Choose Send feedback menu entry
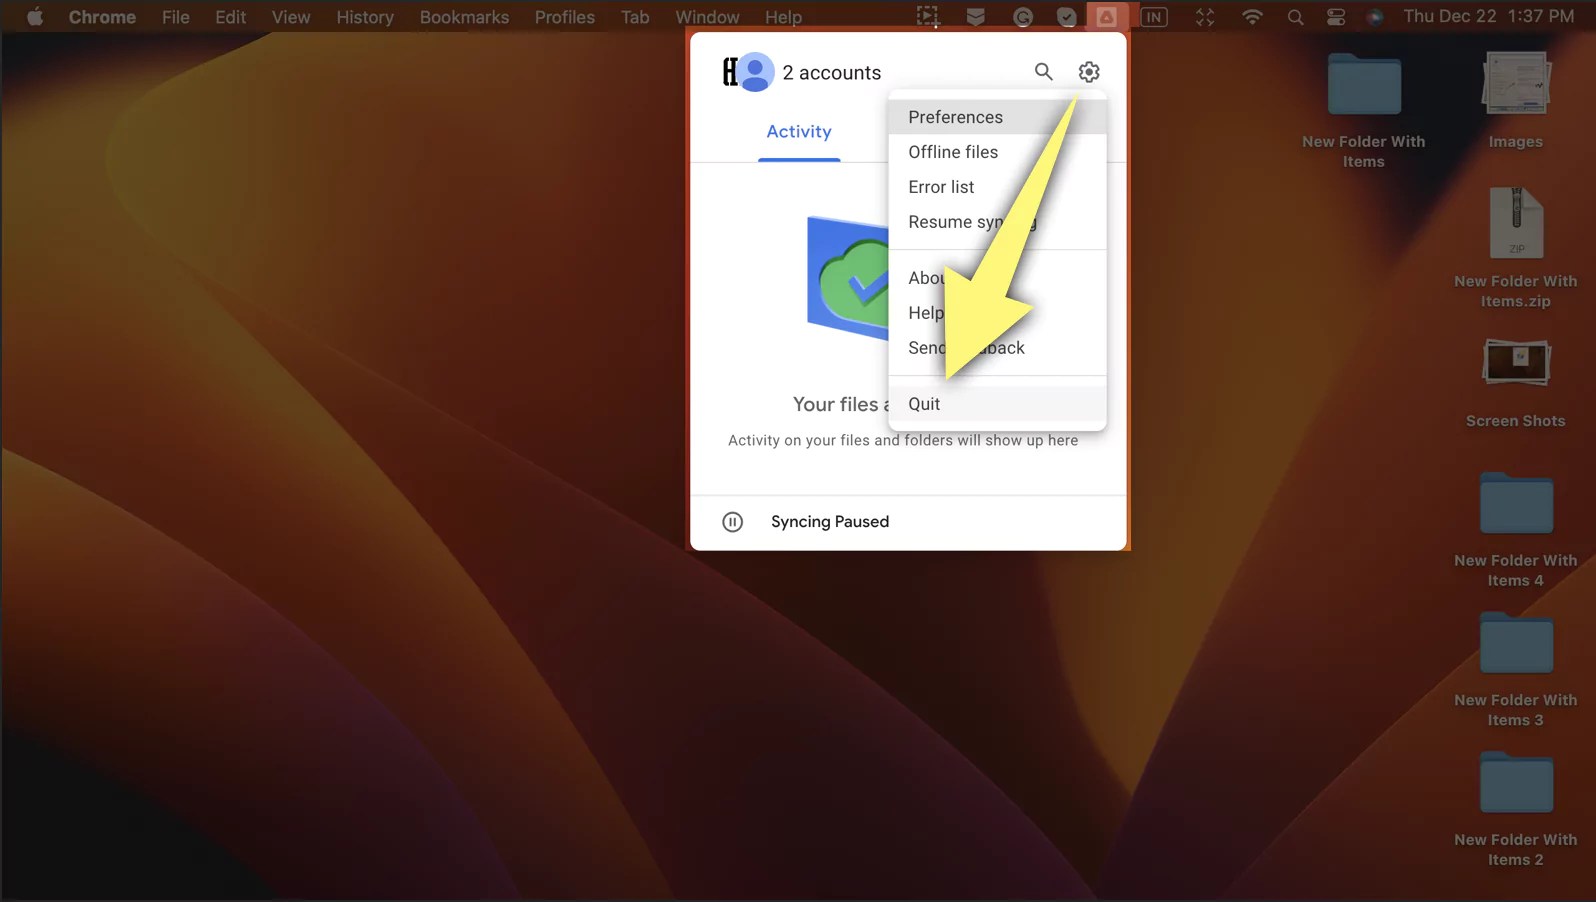This screenshot has height=902, width=1596. [997, 348]
